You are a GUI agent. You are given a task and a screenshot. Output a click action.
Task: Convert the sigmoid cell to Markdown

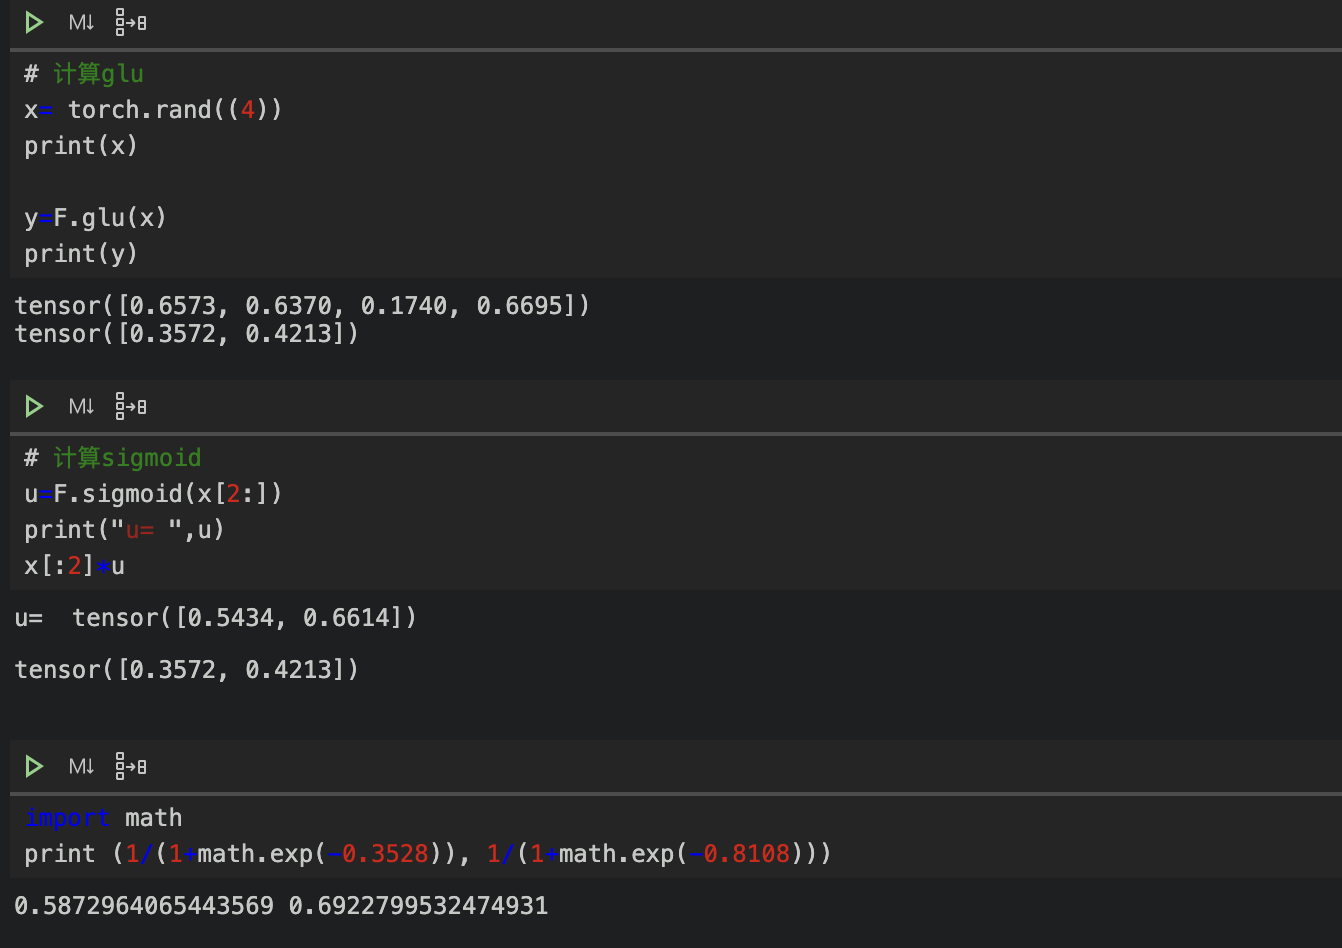coord(80,406)
